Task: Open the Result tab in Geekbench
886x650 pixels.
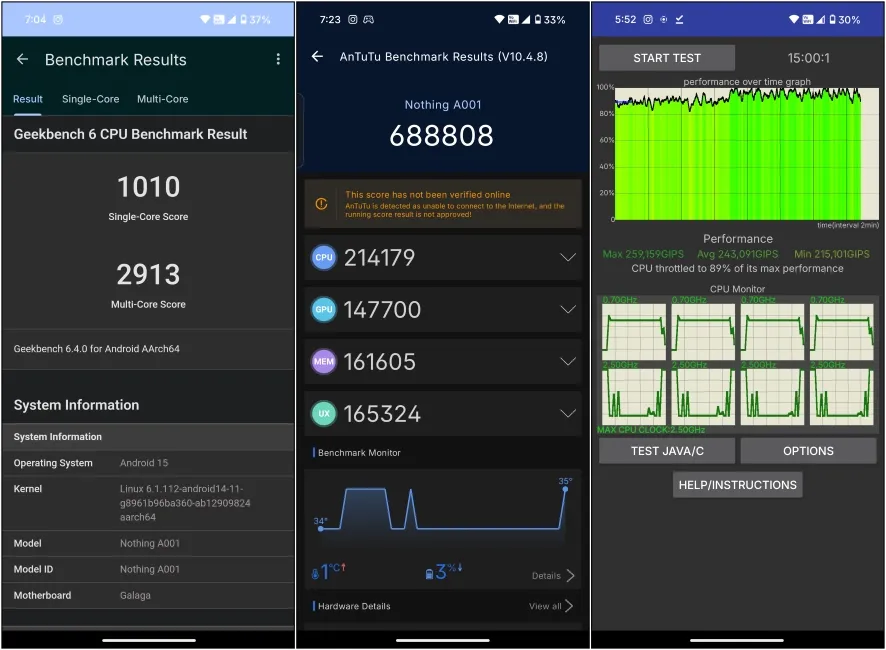Action: click(27, 99)
